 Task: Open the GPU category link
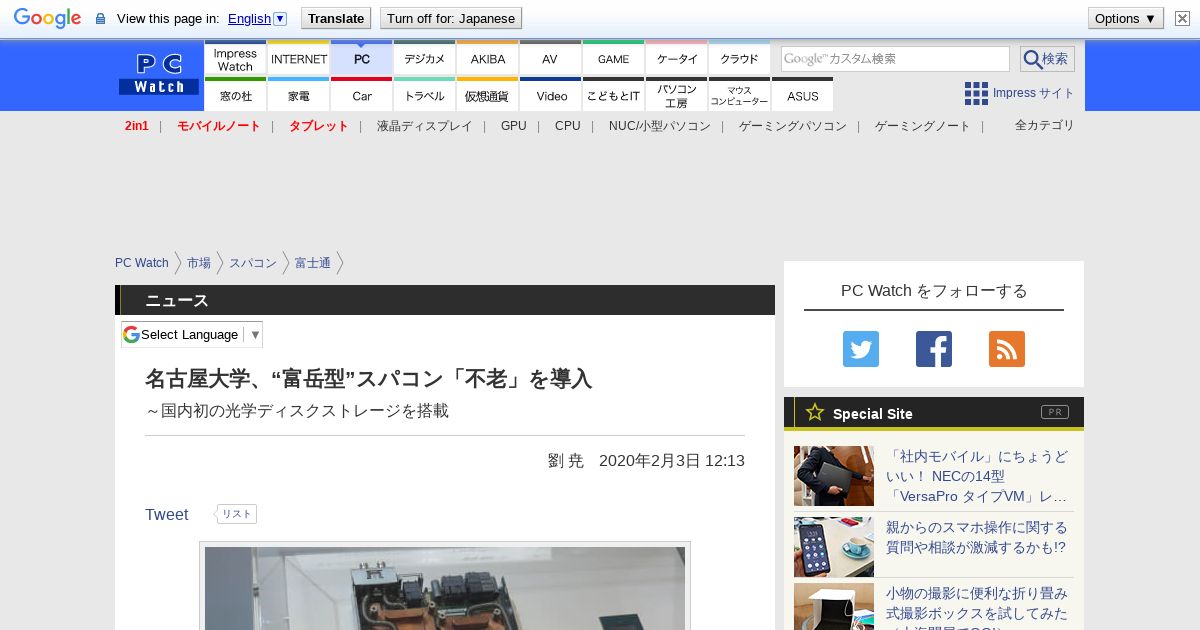click(x=514, y=126)
